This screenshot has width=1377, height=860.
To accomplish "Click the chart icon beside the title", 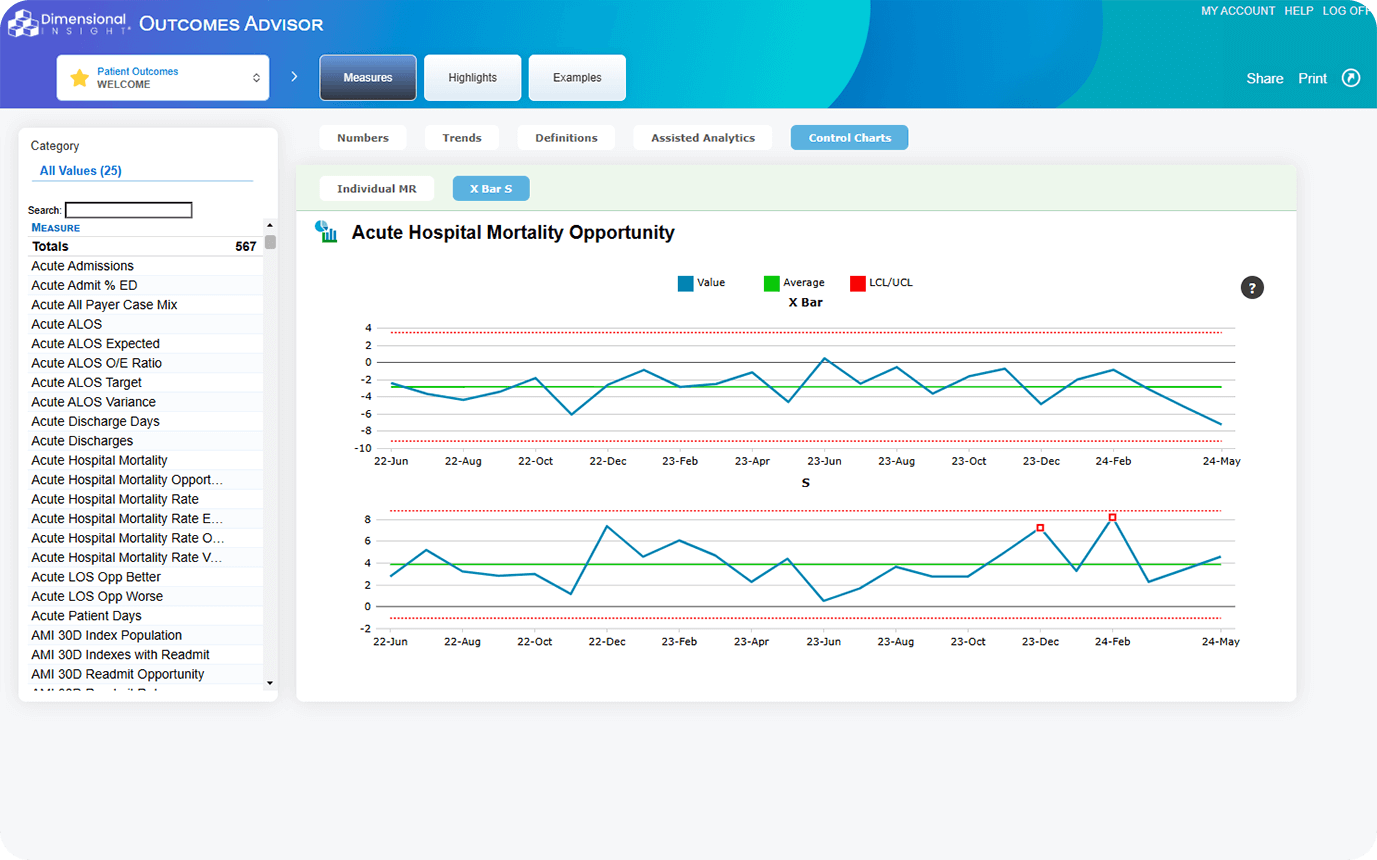I will (325, 232).
